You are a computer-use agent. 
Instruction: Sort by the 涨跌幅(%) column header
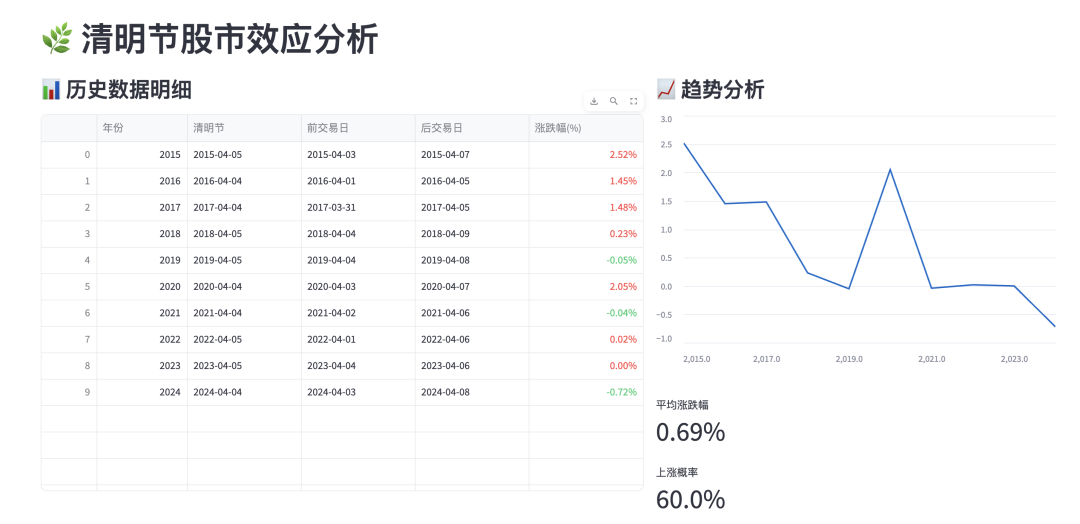click(586, 128)
